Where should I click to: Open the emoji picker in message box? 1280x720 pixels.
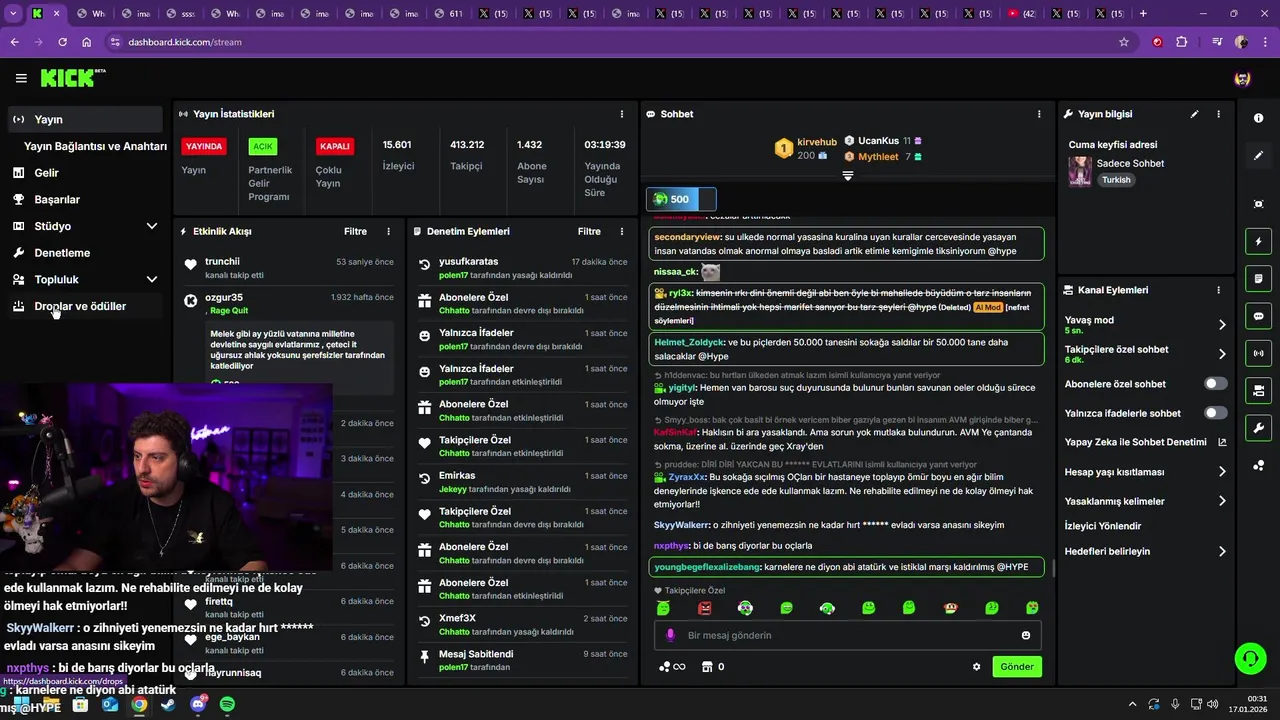(x=1026, y=635)
